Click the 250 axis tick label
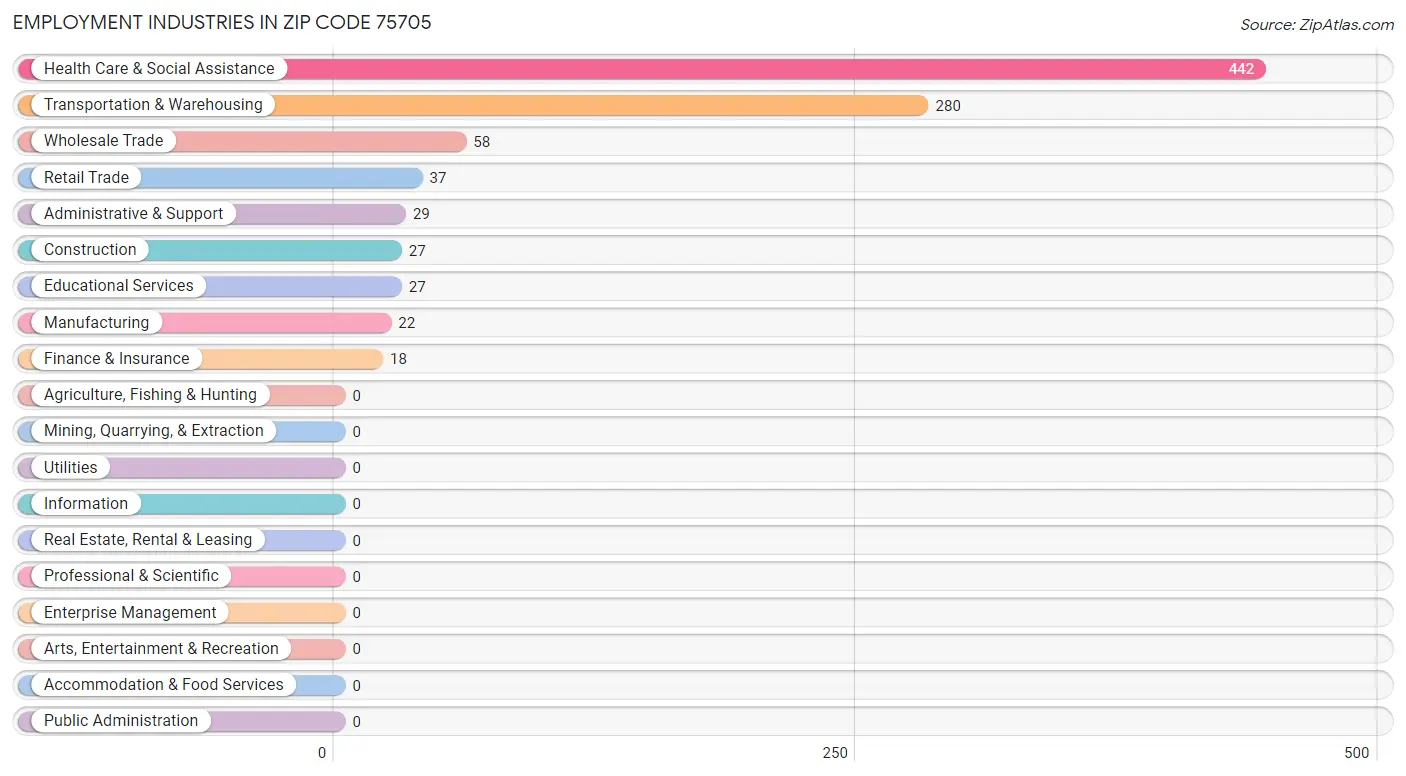This screenshot has height=776, width=1406. coord(835,753)
